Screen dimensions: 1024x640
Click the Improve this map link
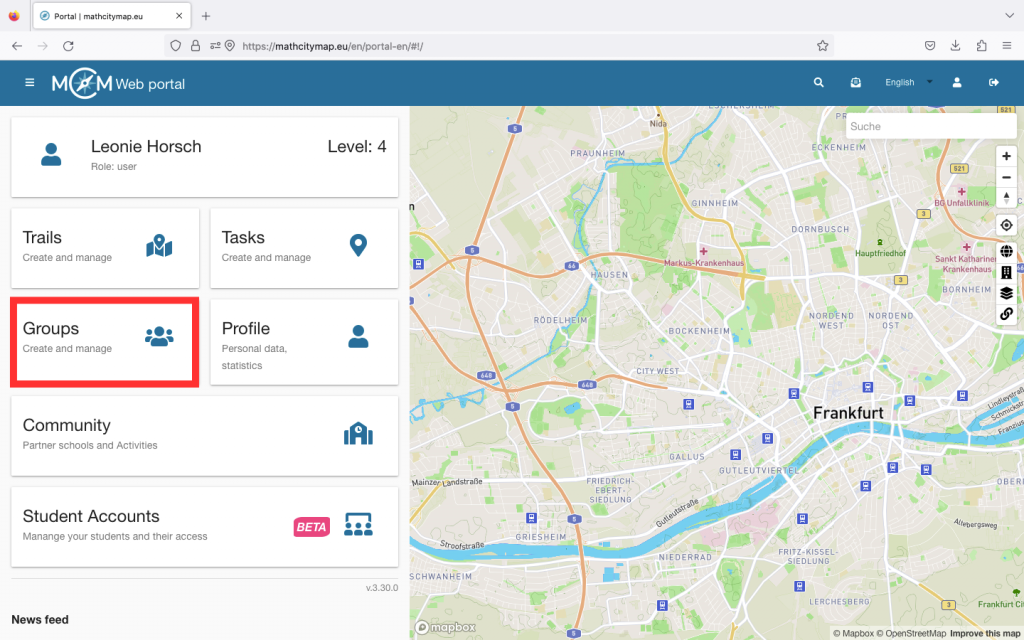985,633
